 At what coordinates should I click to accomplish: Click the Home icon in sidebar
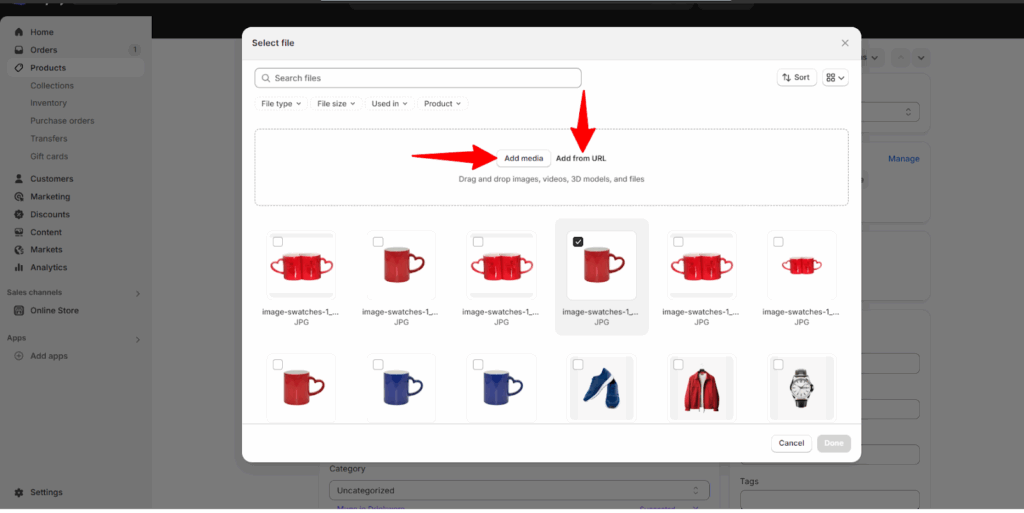tap(19, 32)
